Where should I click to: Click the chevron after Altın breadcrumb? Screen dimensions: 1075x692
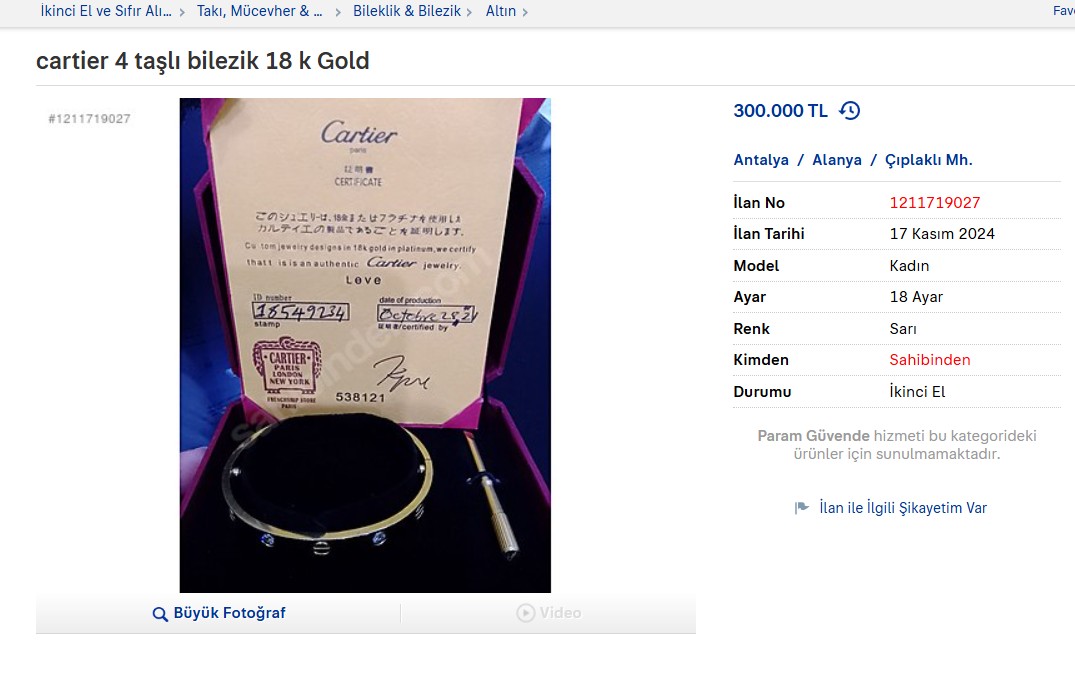[x=525, y=12]
